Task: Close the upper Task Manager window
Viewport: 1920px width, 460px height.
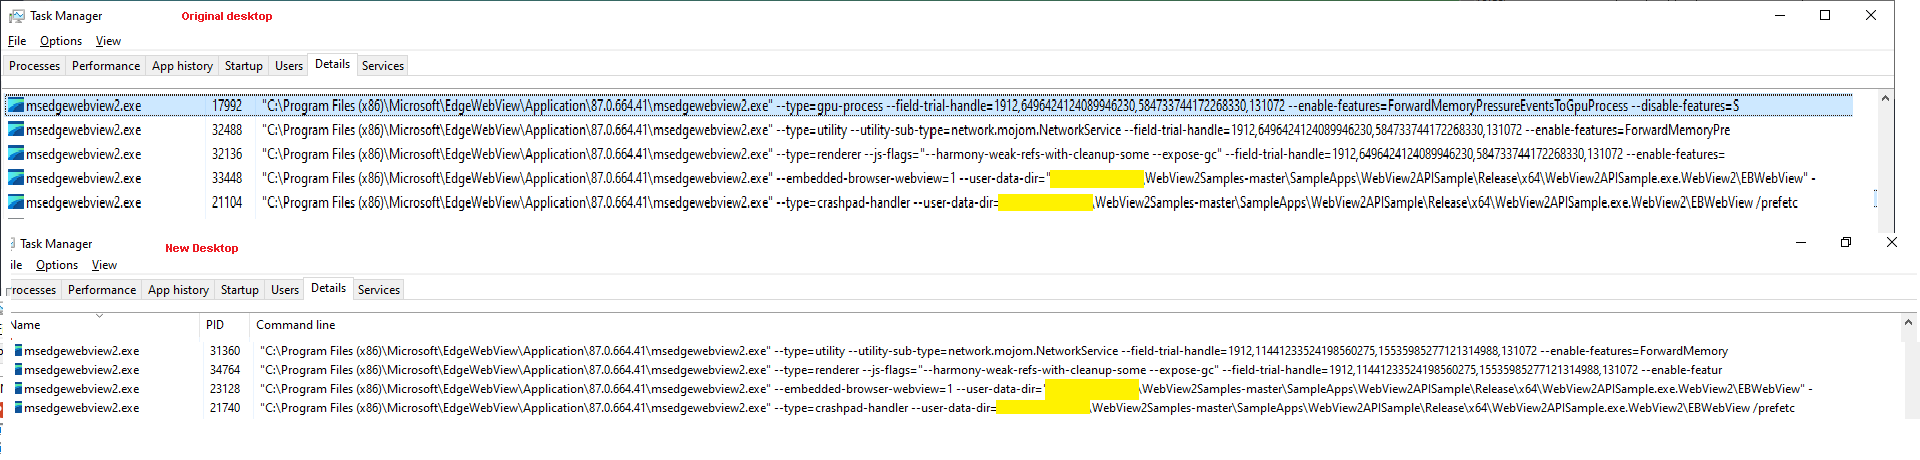Action: [1871, 16]
